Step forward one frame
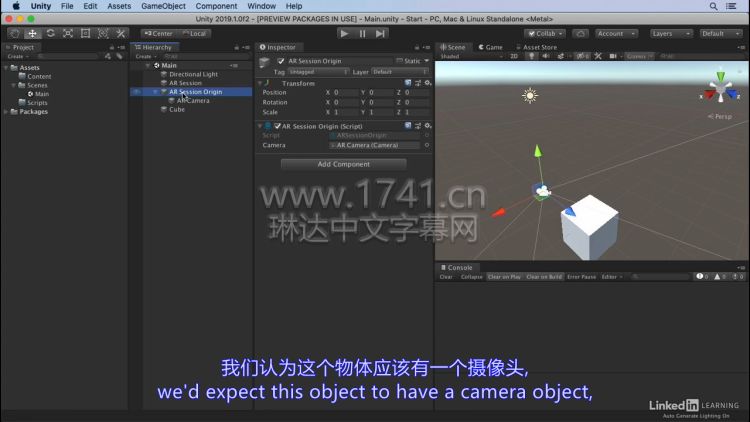The image size is (750, 422). pos(380,33)
